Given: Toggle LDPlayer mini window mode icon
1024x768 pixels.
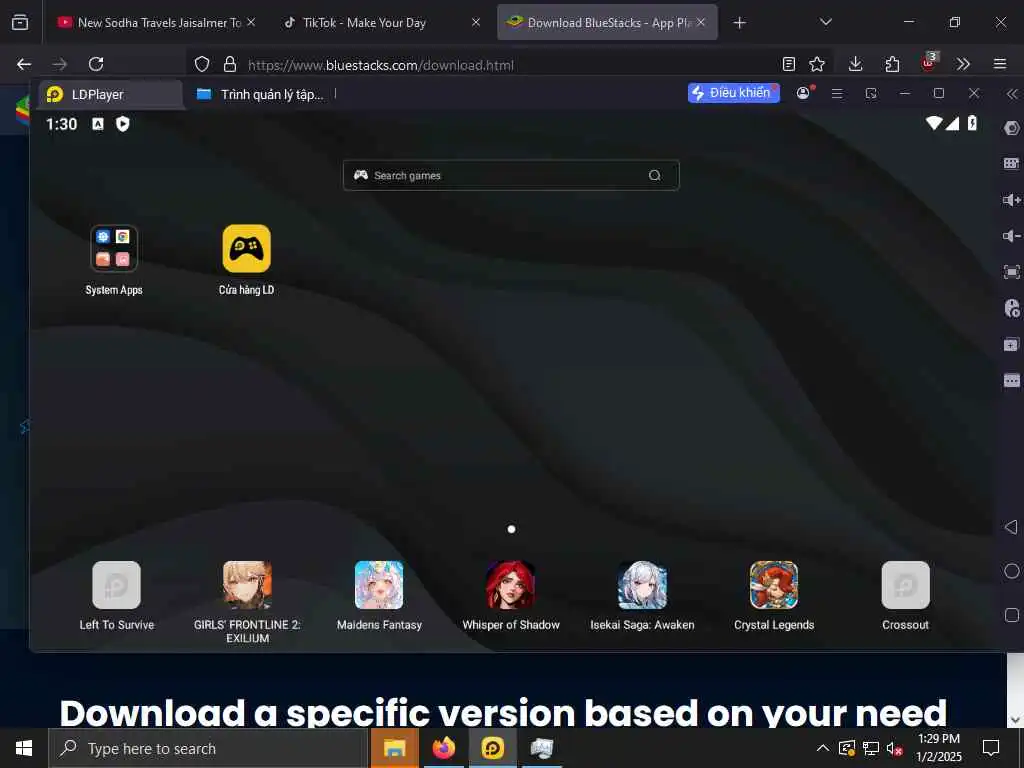Looking at the screenshot, I should (x=871, y=93).
